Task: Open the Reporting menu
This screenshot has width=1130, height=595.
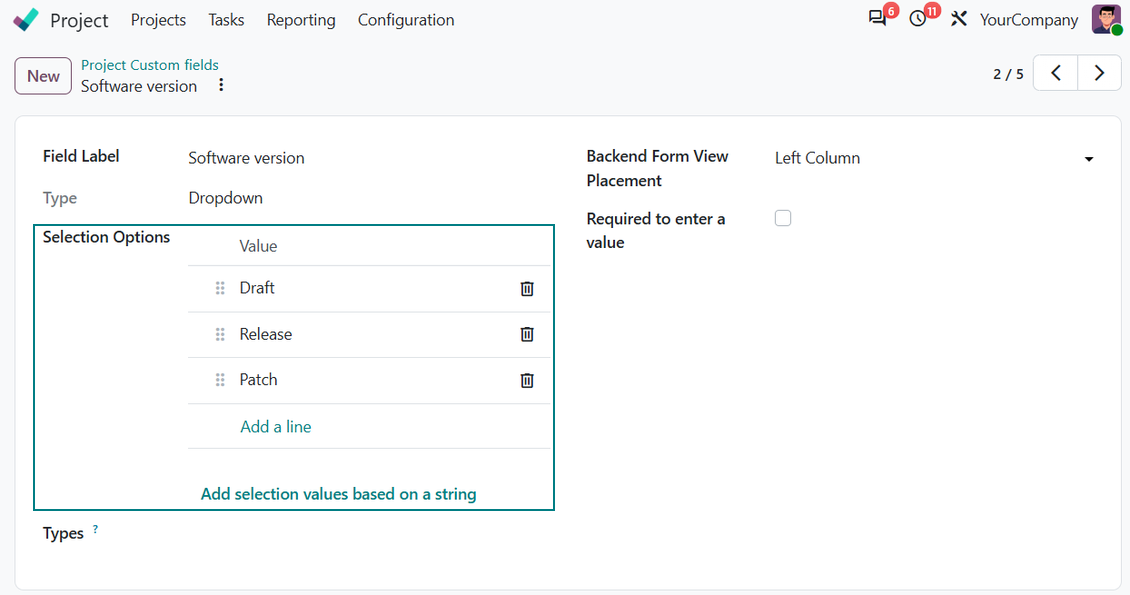Action: (x=301, y=20)
